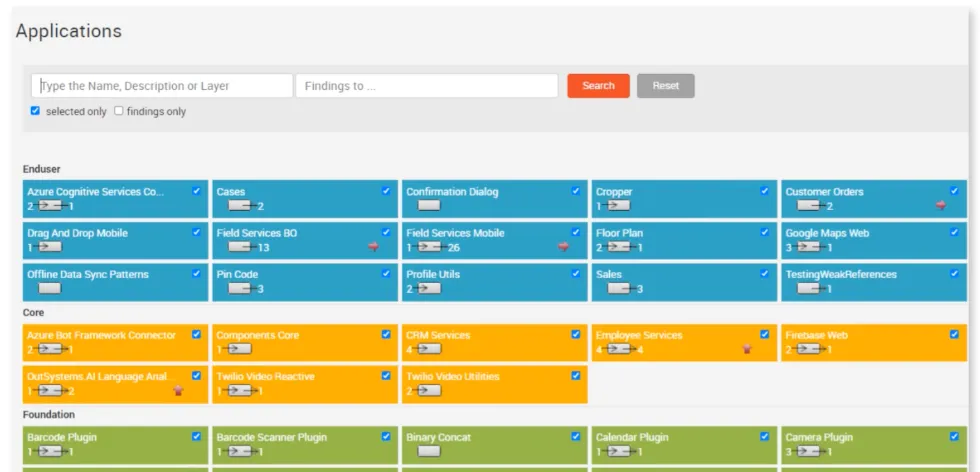
Task: Untick the Camera Plugin checkbox
Action: coord(954,436)
